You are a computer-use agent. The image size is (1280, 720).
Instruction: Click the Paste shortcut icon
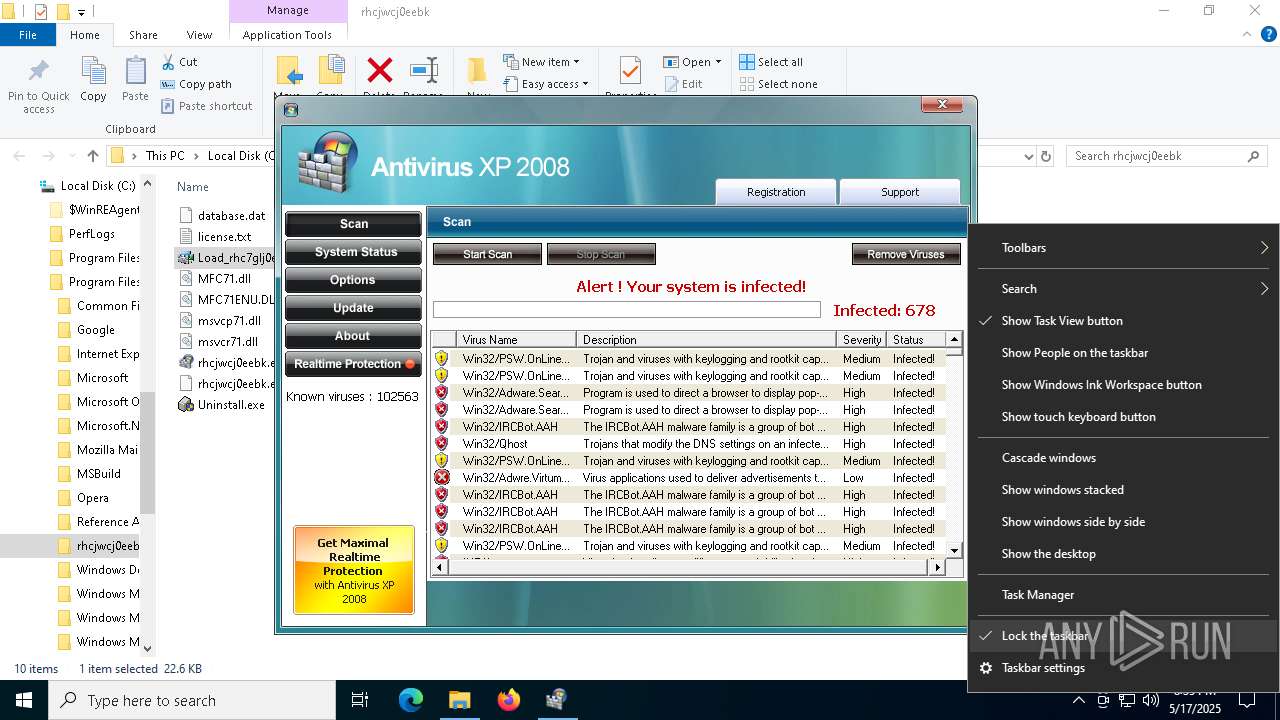(167, 106)
